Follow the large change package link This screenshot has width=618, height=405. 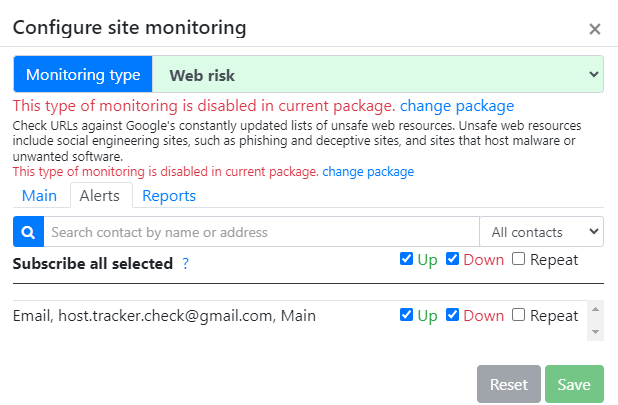point(457,106)
